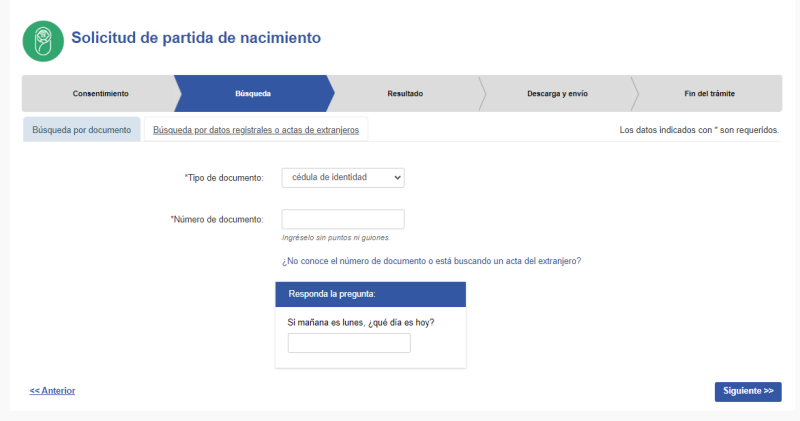
Task: Click the '¿No conoce el número de documento?' link
Action: tap(432, 261)
